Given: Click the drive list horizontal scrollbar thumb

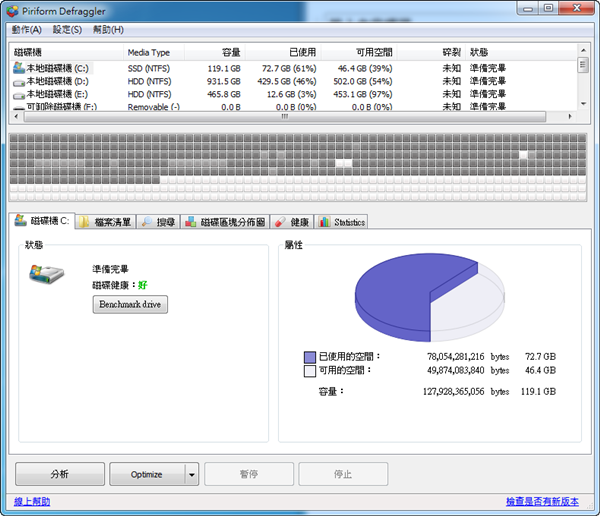Looking at the screenshot, I should tap(285, 117).
